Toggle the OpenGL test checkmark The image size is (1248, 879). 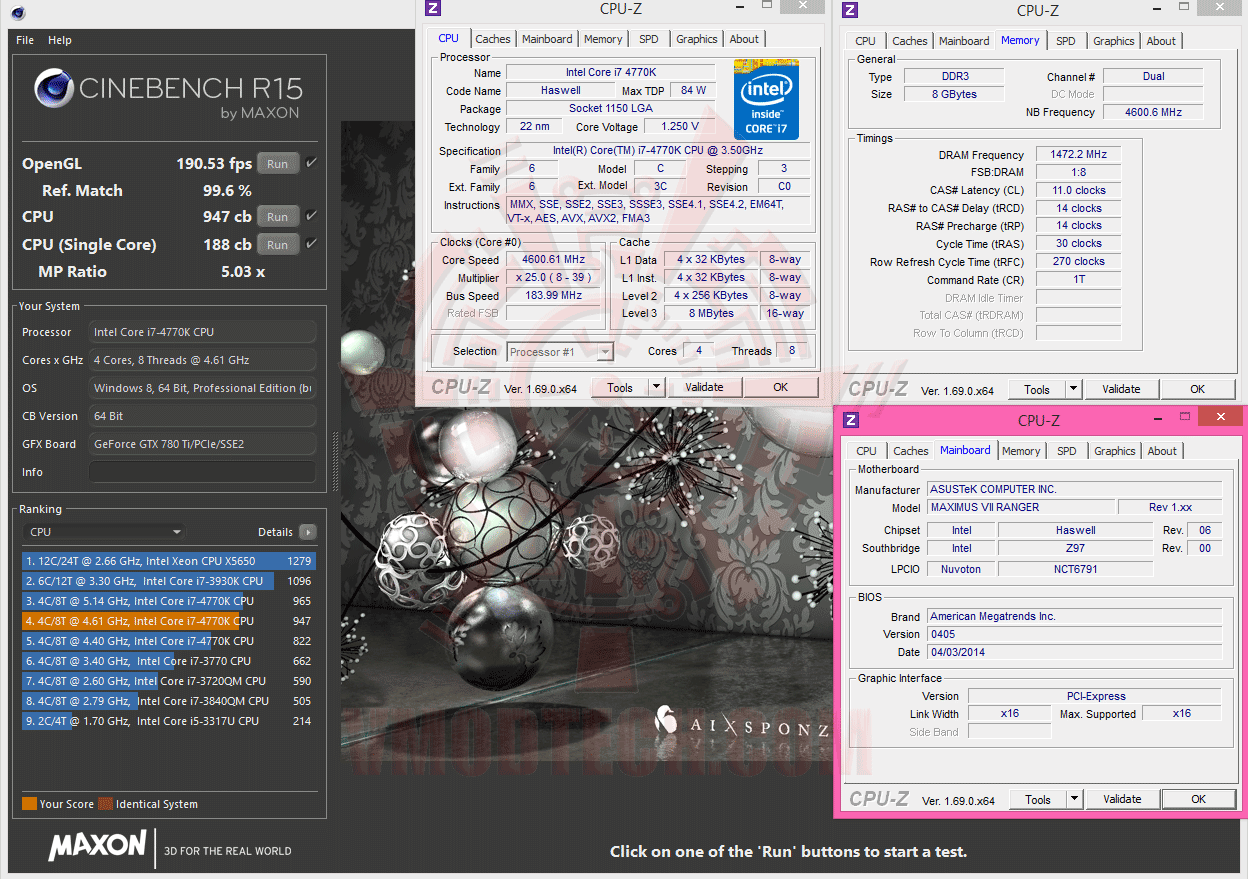click(x=311, y=163)
